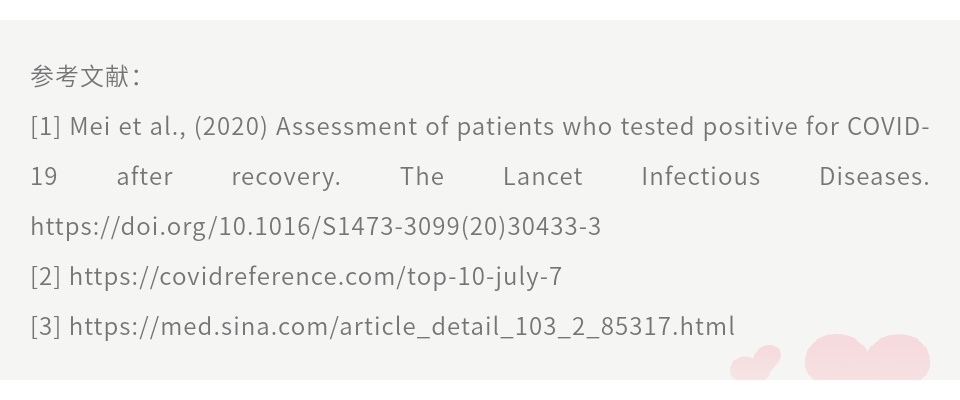Click the [1] reference number
This screenshot has height=400, width=960.
(x=46, y=127)
